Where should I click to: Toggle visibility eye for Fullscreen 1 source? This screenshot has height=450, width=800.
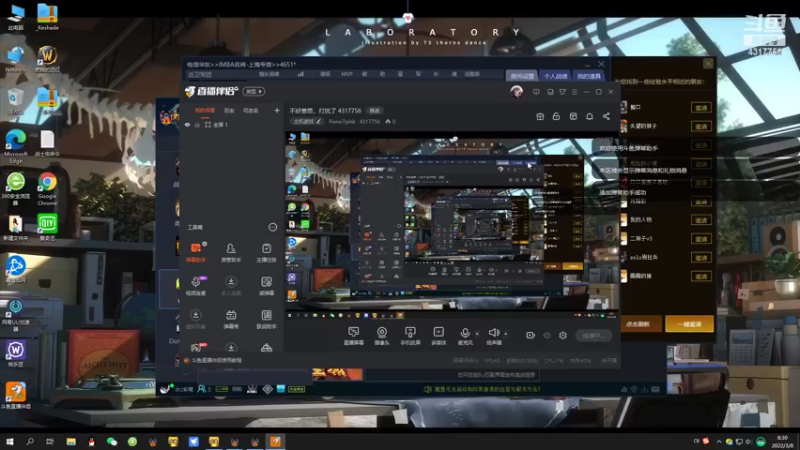[188, 124]
